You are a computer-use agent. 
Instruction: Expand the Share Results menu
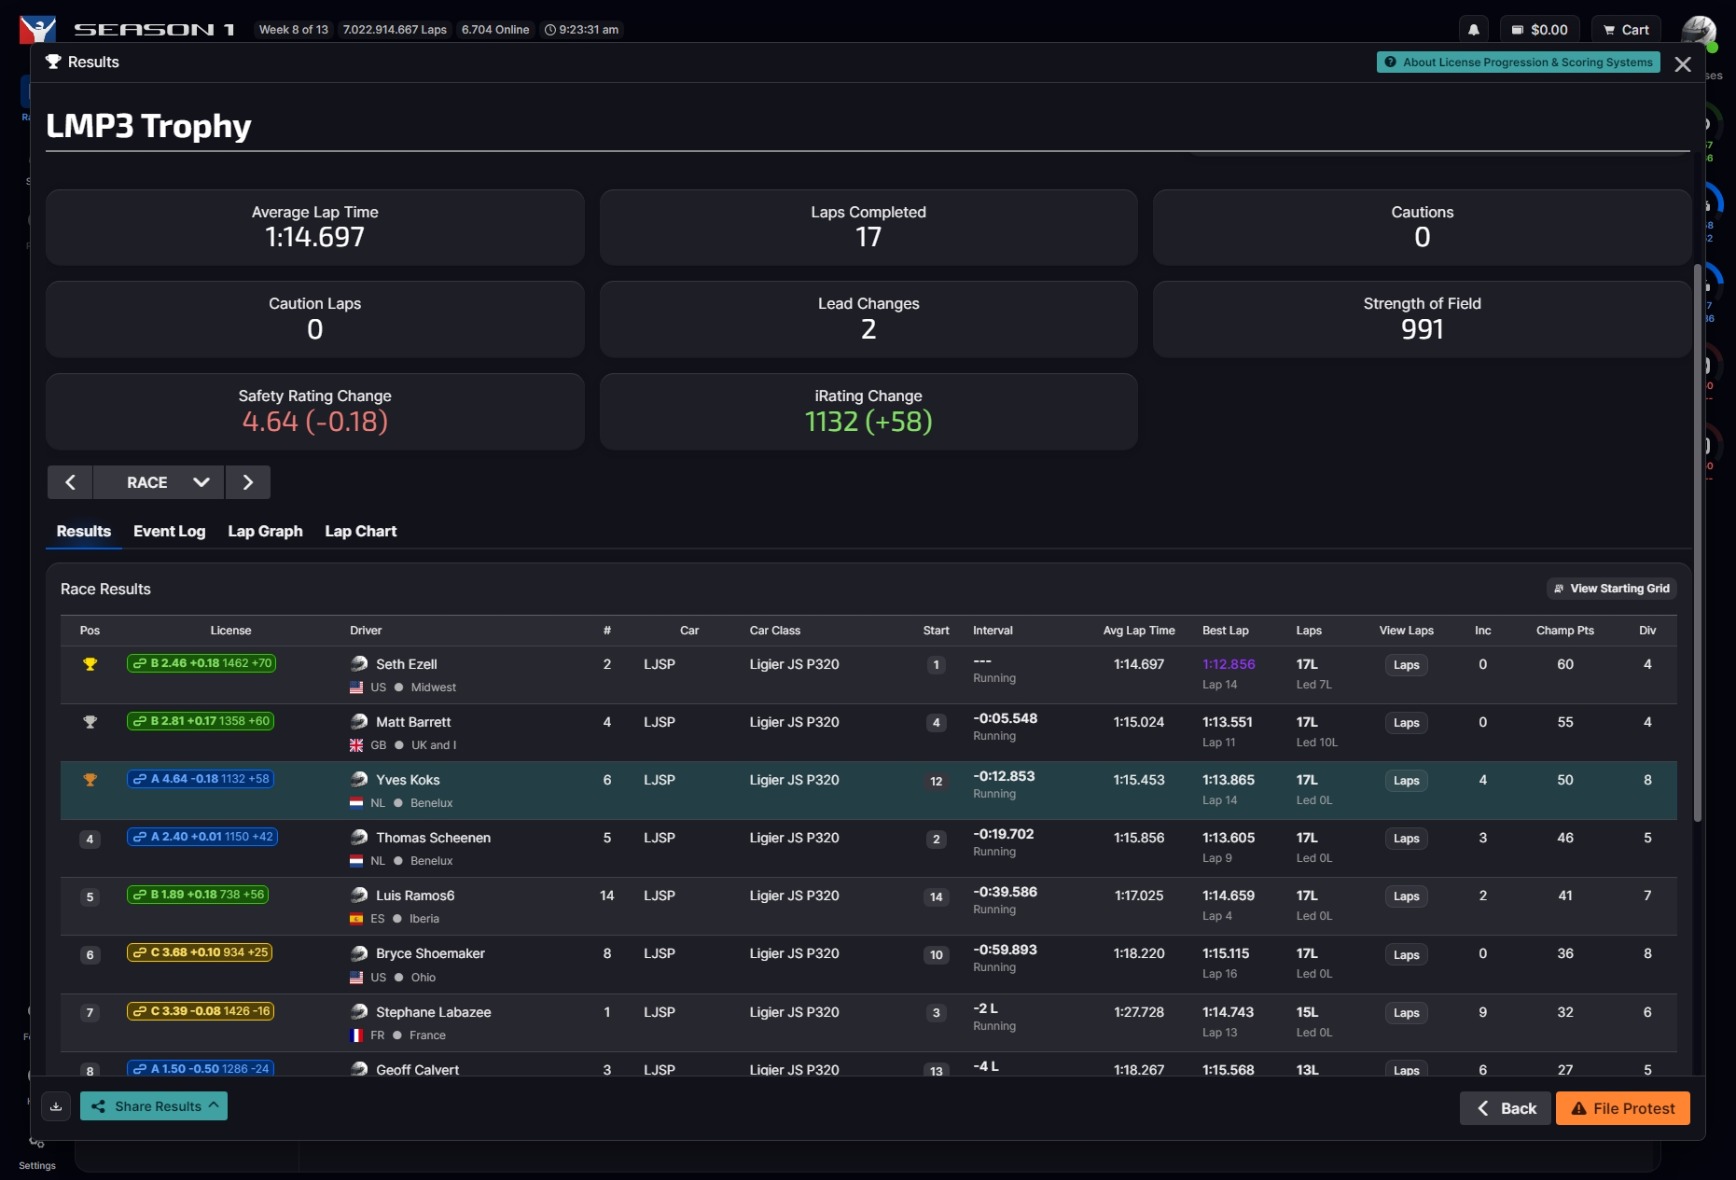[154, 1106]
